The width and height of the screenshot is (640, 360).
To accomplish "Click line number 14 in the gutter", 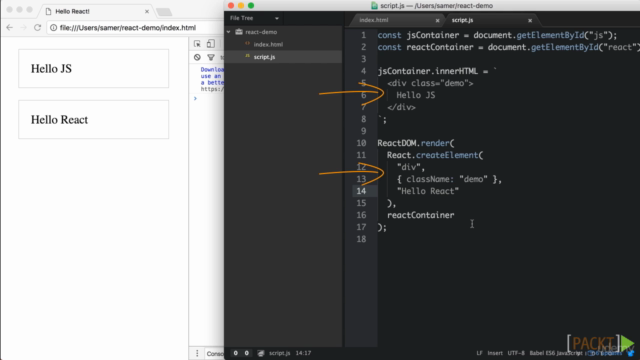I will (361, 191).
